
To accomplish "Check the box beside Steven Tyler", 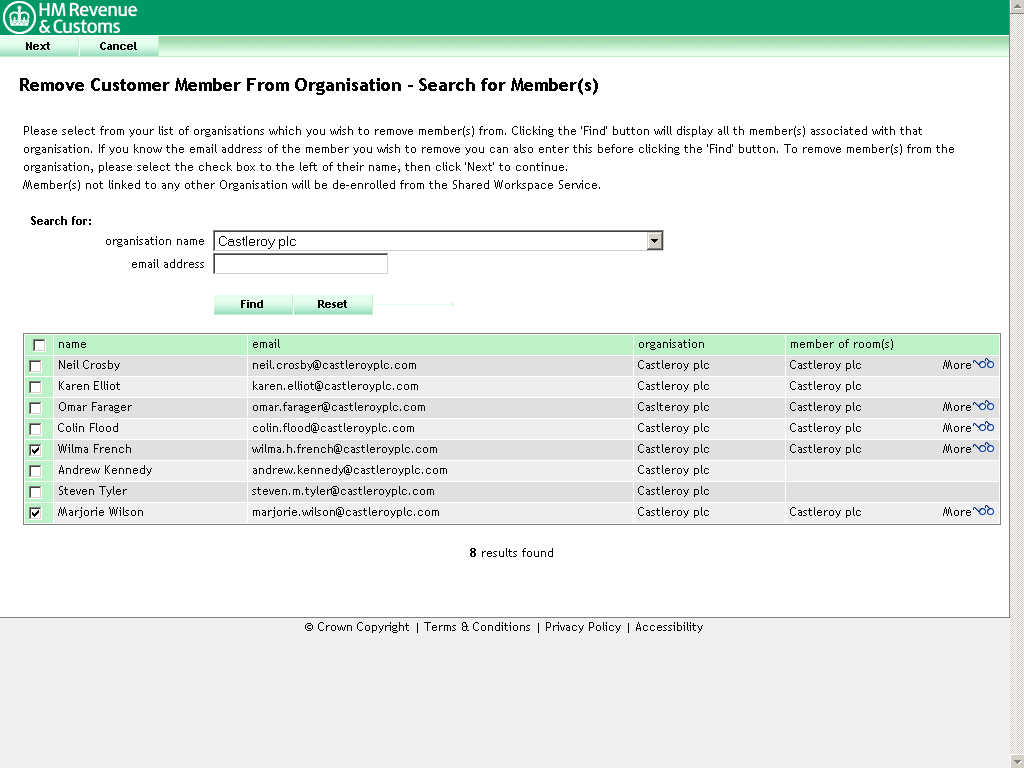I will (x=36, y=490).
